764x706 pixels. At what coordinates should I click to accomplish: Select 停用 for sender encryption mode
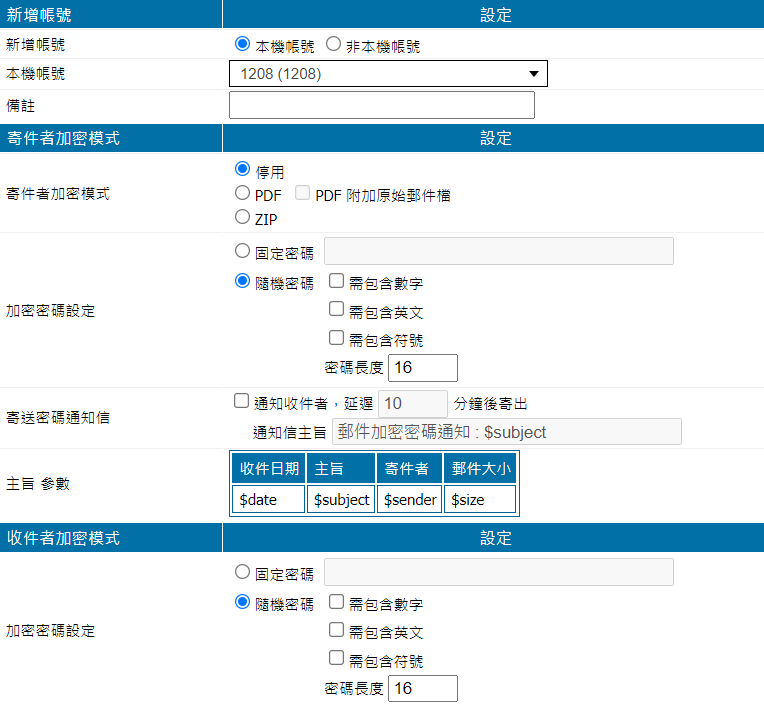(241, 171)
